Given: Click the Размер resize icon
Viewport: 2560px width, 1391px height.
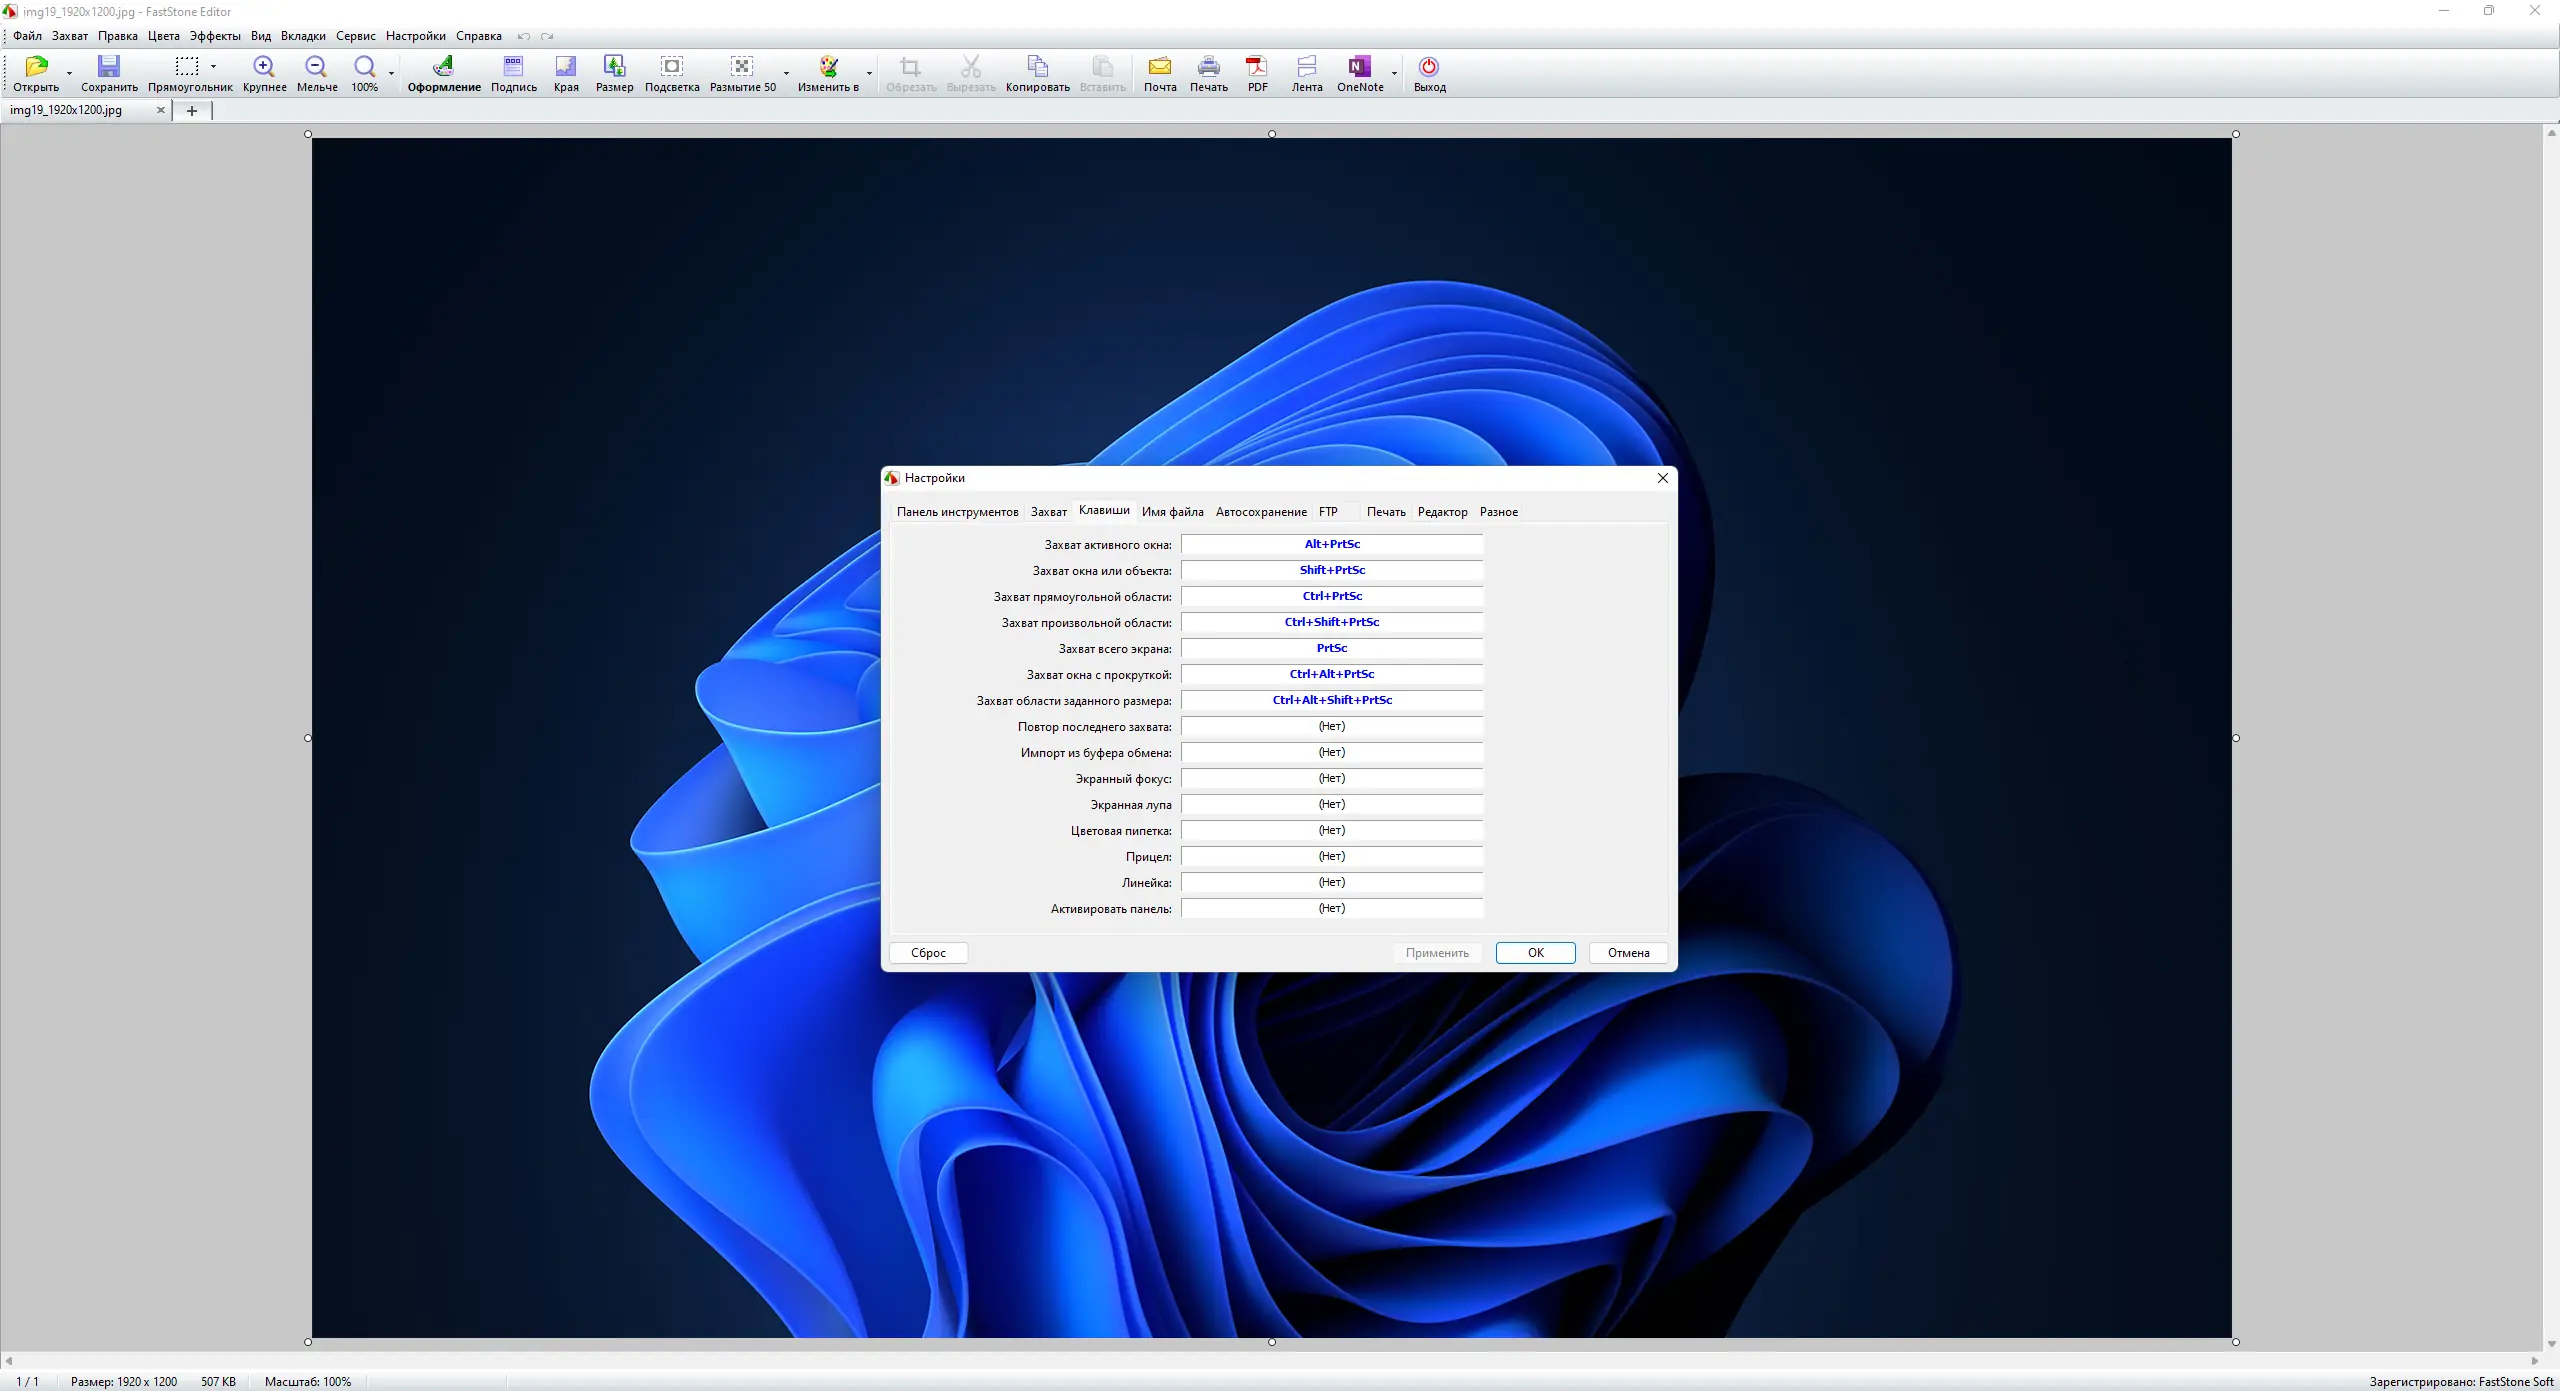Looking at the screenshot, I should point(614,67).
